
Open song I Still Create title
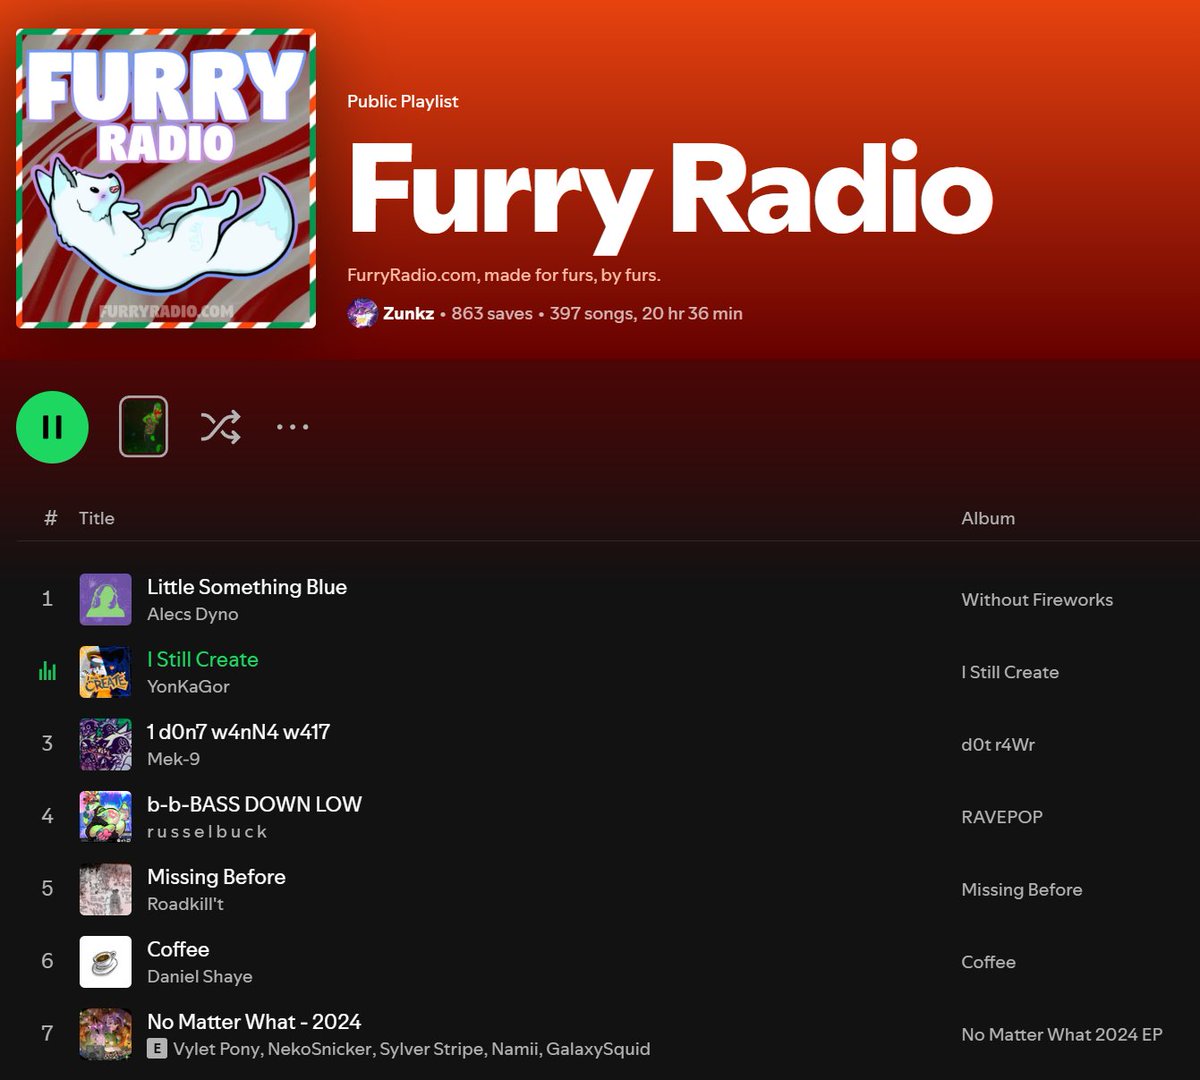[203, 659]
